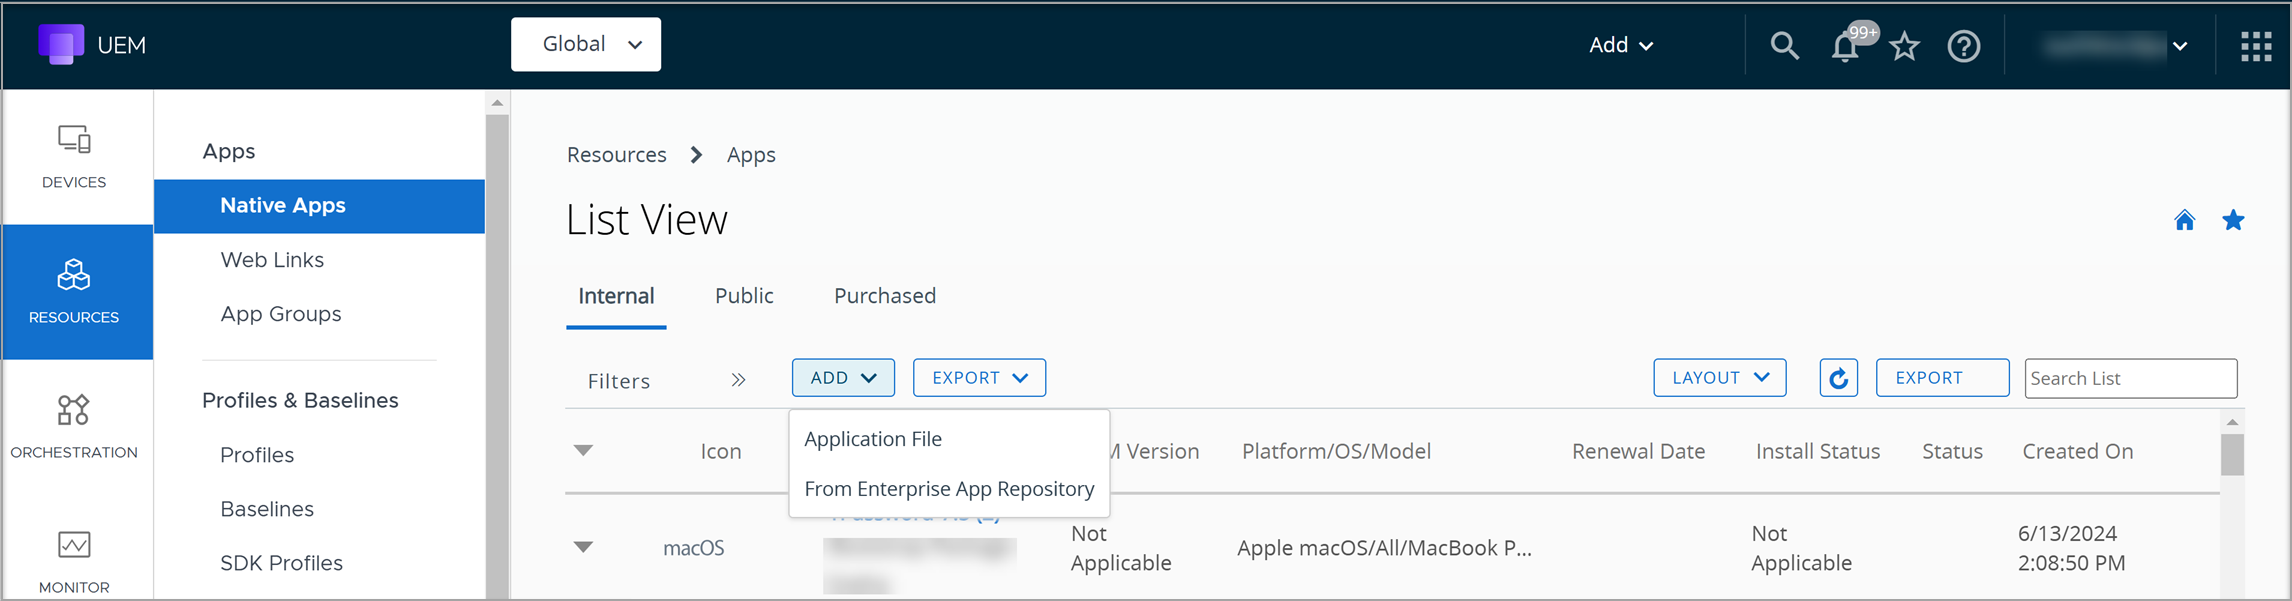Click the 6/13/2024 created date cell
Viewport: 2292px width, 601px height.
point(2072,548)
